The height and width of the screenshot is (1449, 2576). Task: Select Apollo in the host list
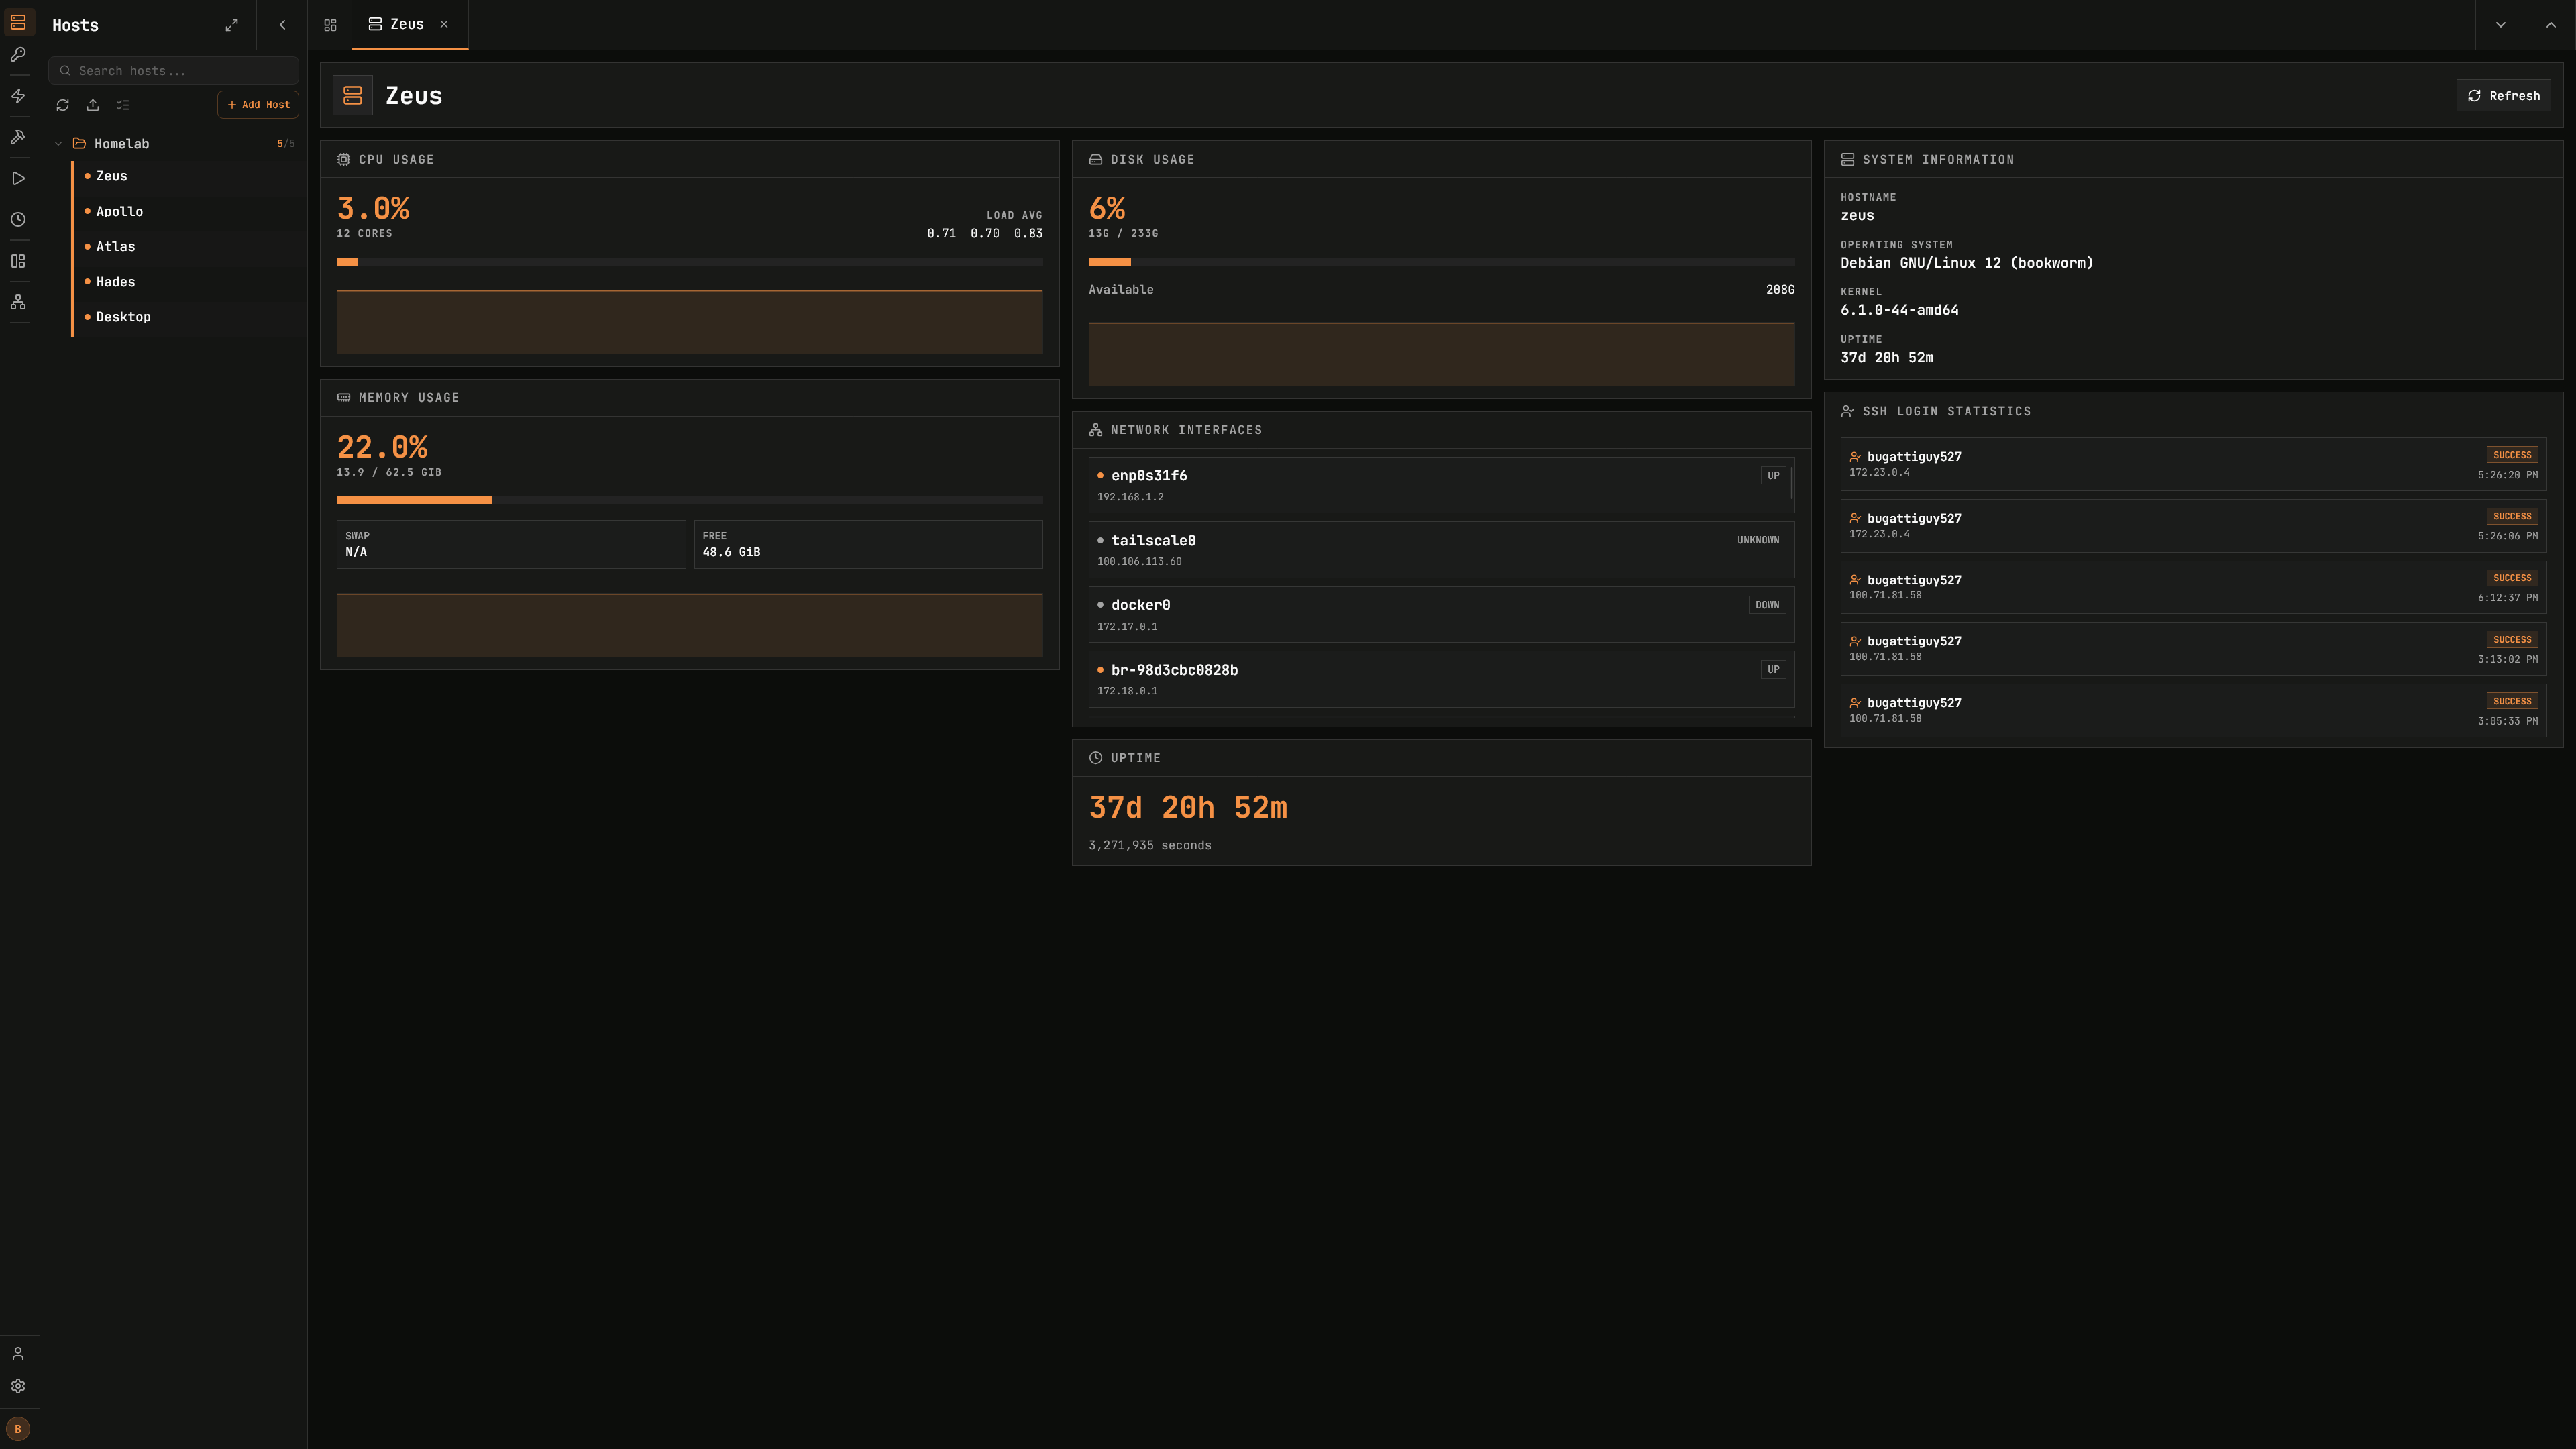point(189,212)
